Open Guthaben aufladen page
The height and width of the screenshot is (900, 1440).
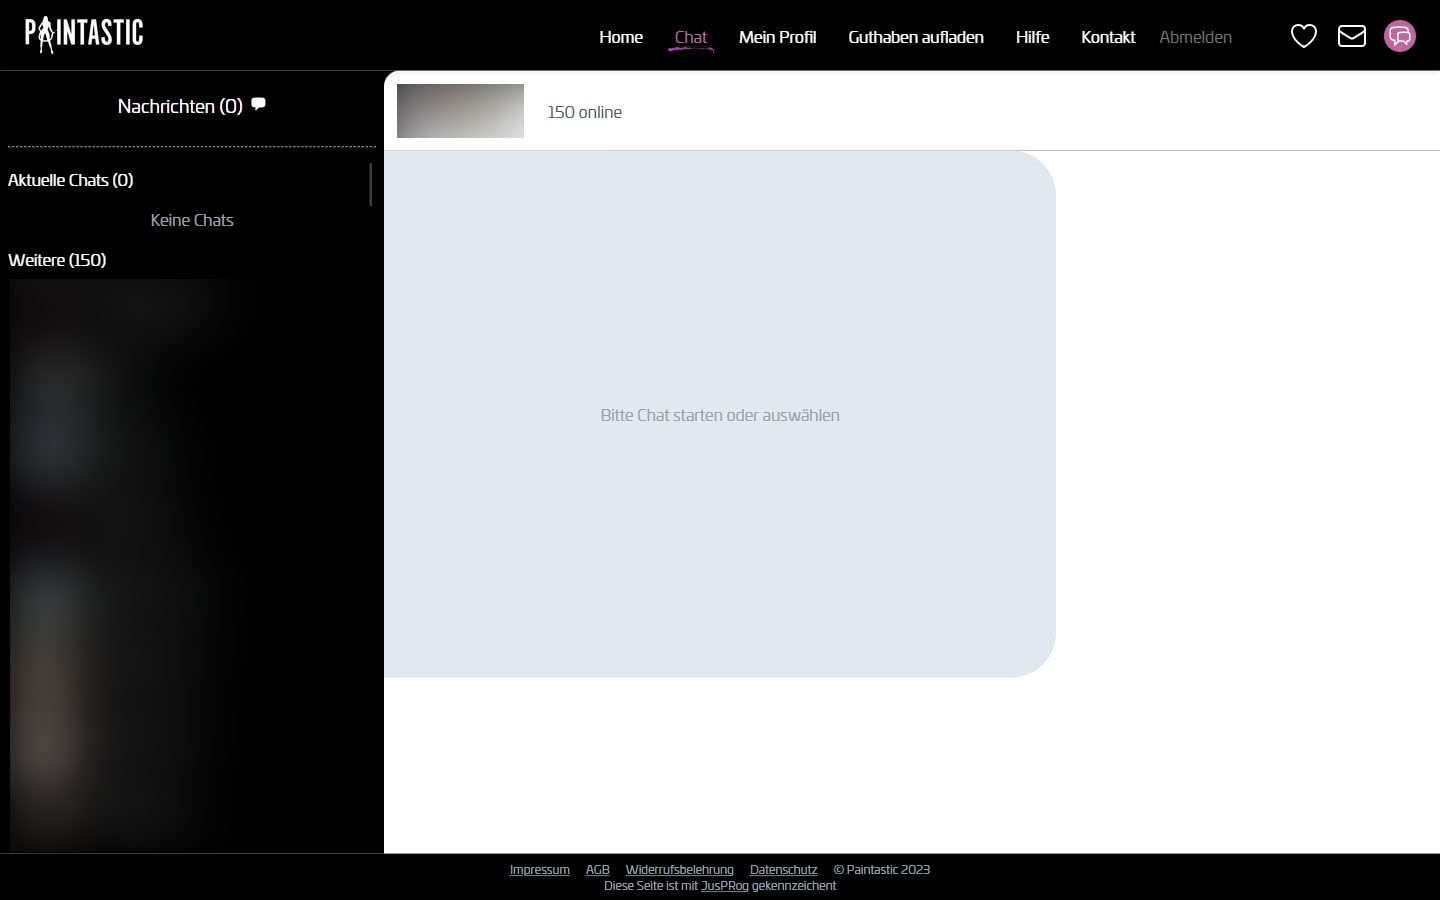[x=915, y=37]
